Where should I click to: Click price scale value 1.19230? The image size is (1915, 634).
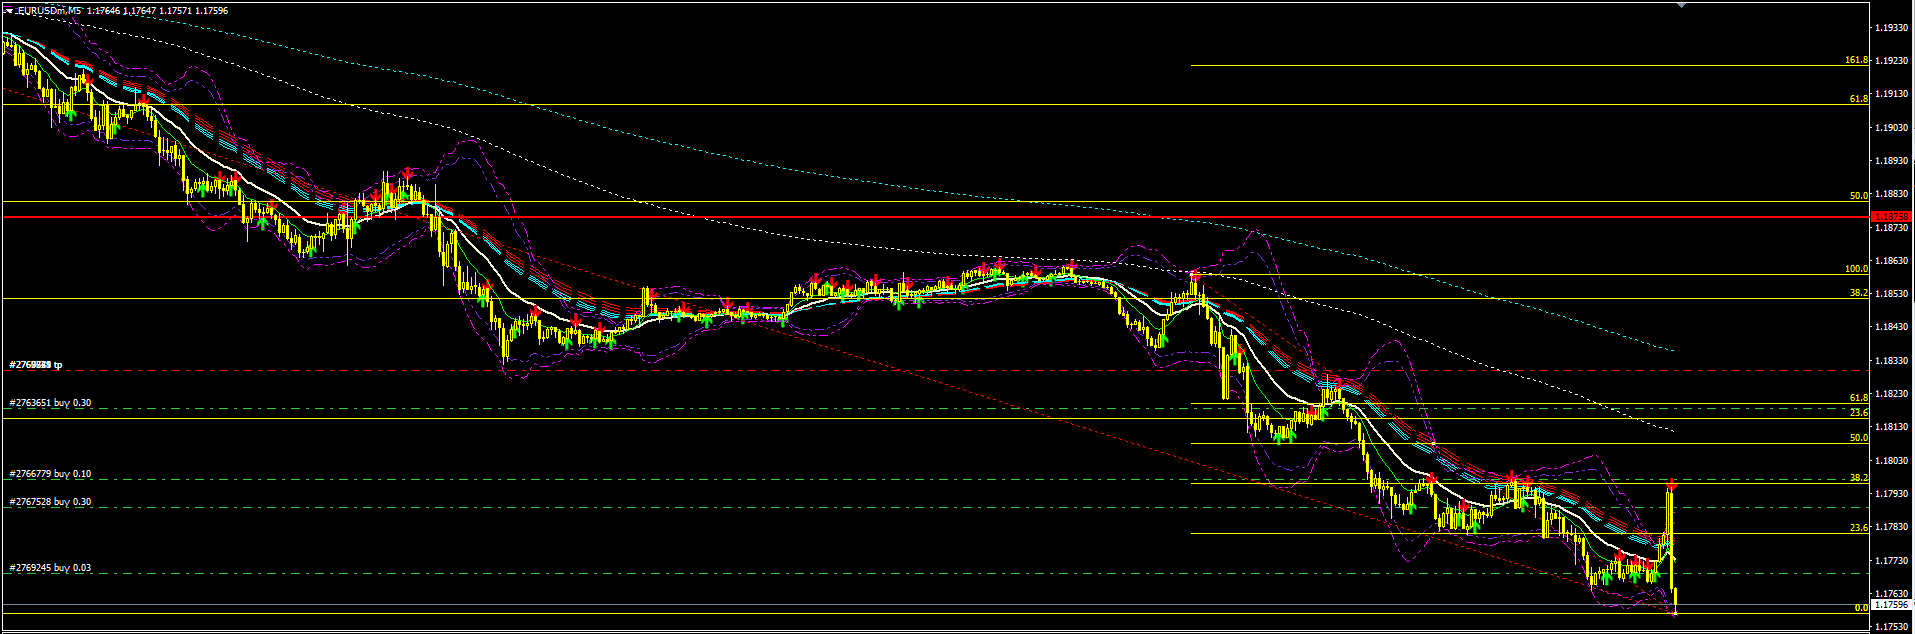pyautogui.click(x=1892, y=61)
